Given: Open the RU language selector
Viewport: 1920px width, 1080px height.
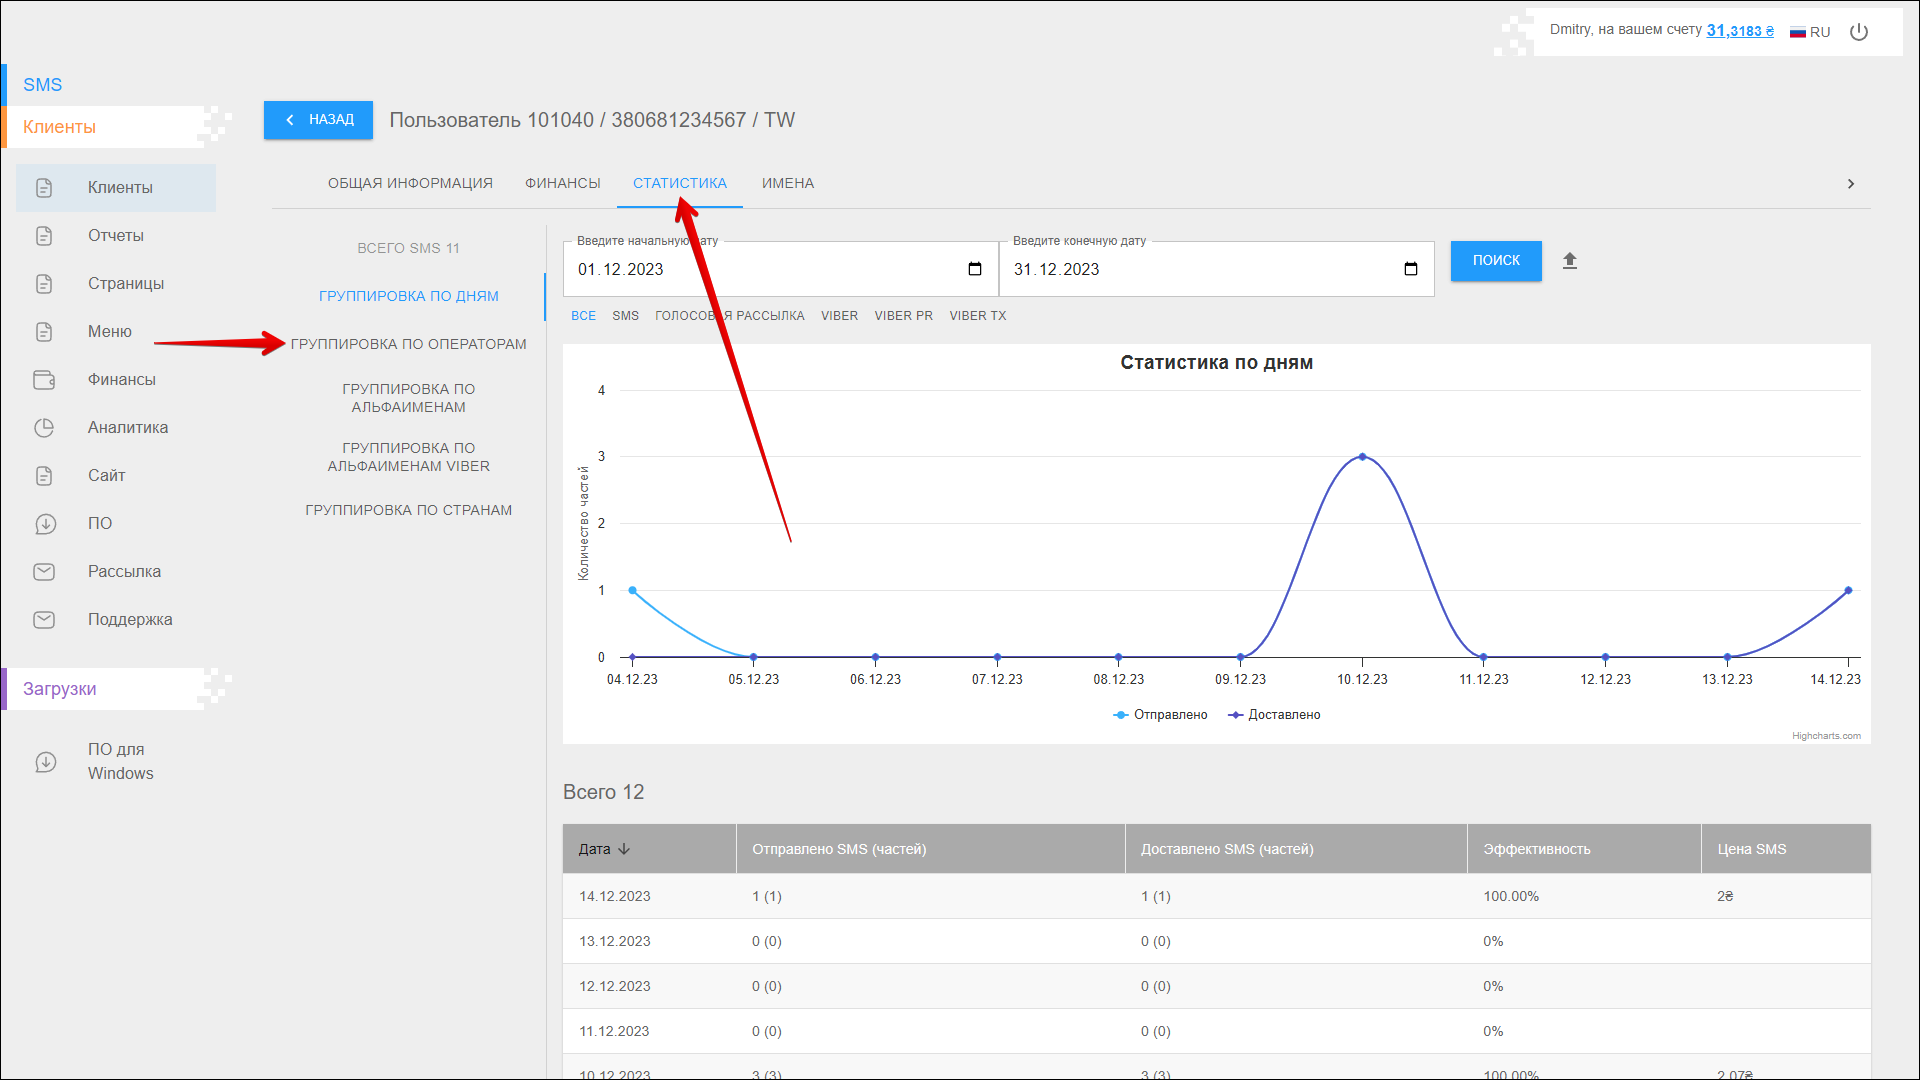Looking at the screenshot, I should 1810,32.
